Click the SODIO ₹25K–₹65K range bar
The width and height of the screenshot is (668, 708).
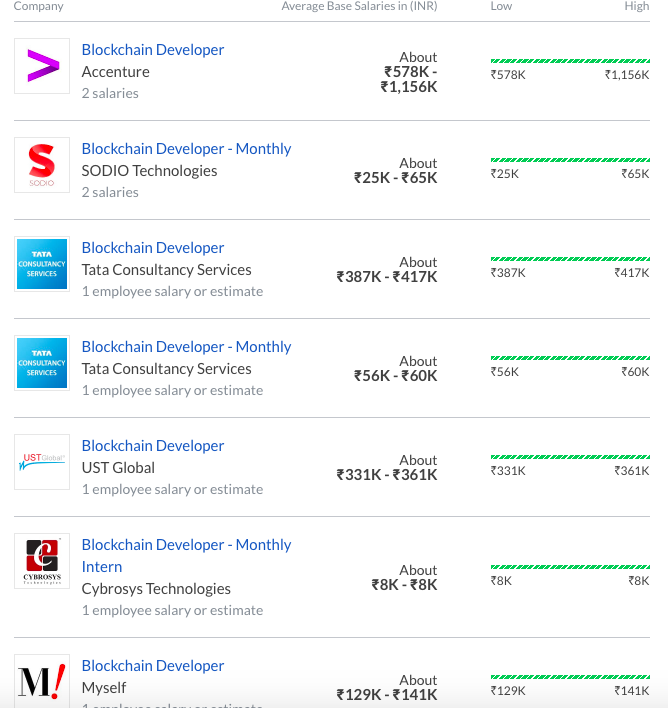coord(570,160)
